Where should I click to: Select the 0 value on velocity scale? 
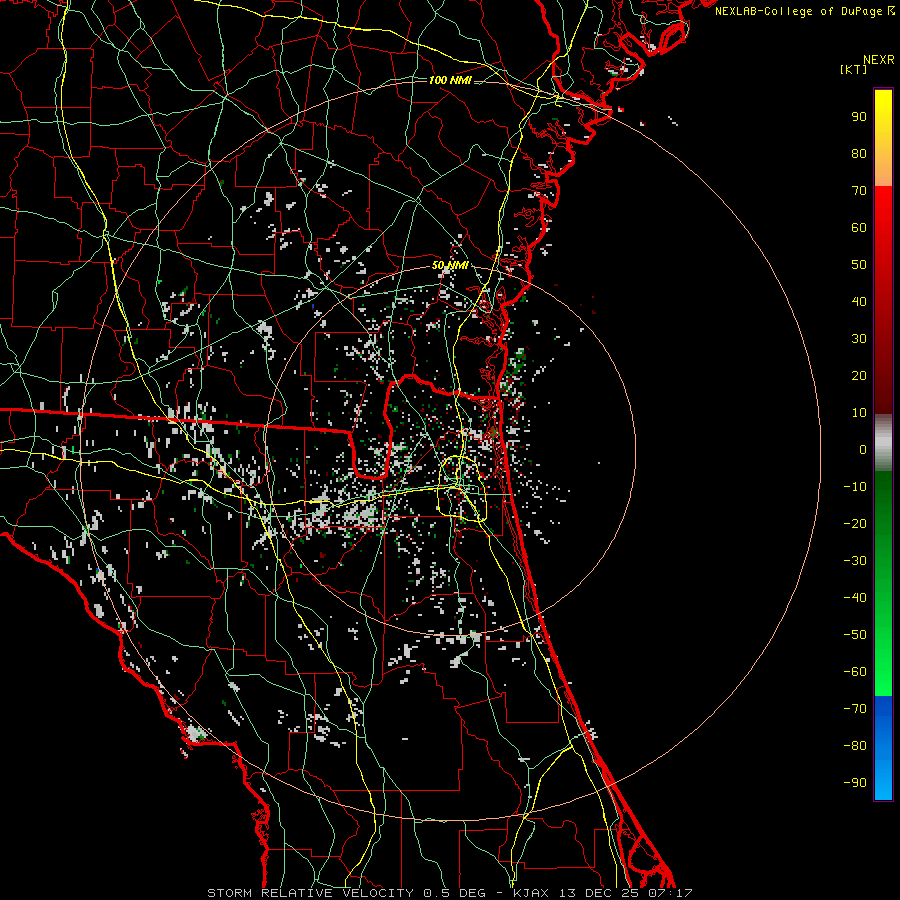tap(863, 449)
